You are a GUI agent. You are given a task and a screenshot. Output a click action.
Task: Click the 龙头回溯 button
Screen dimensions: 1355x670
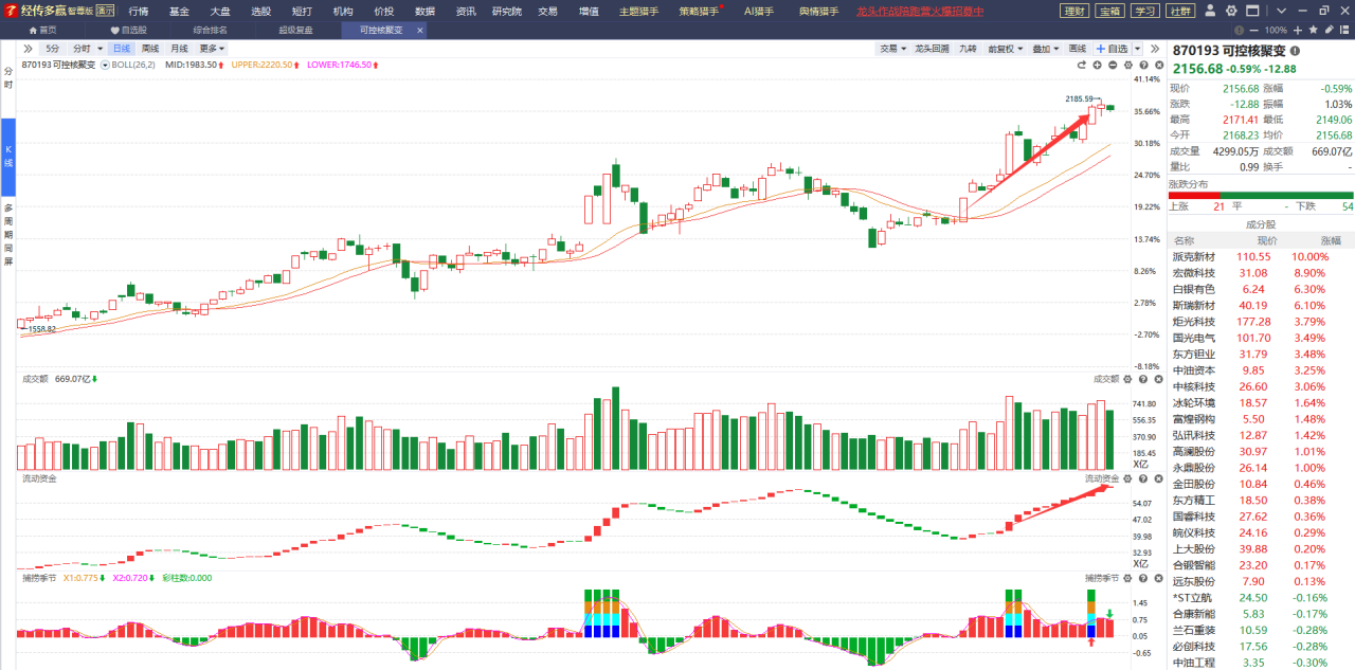click(931, 48)
